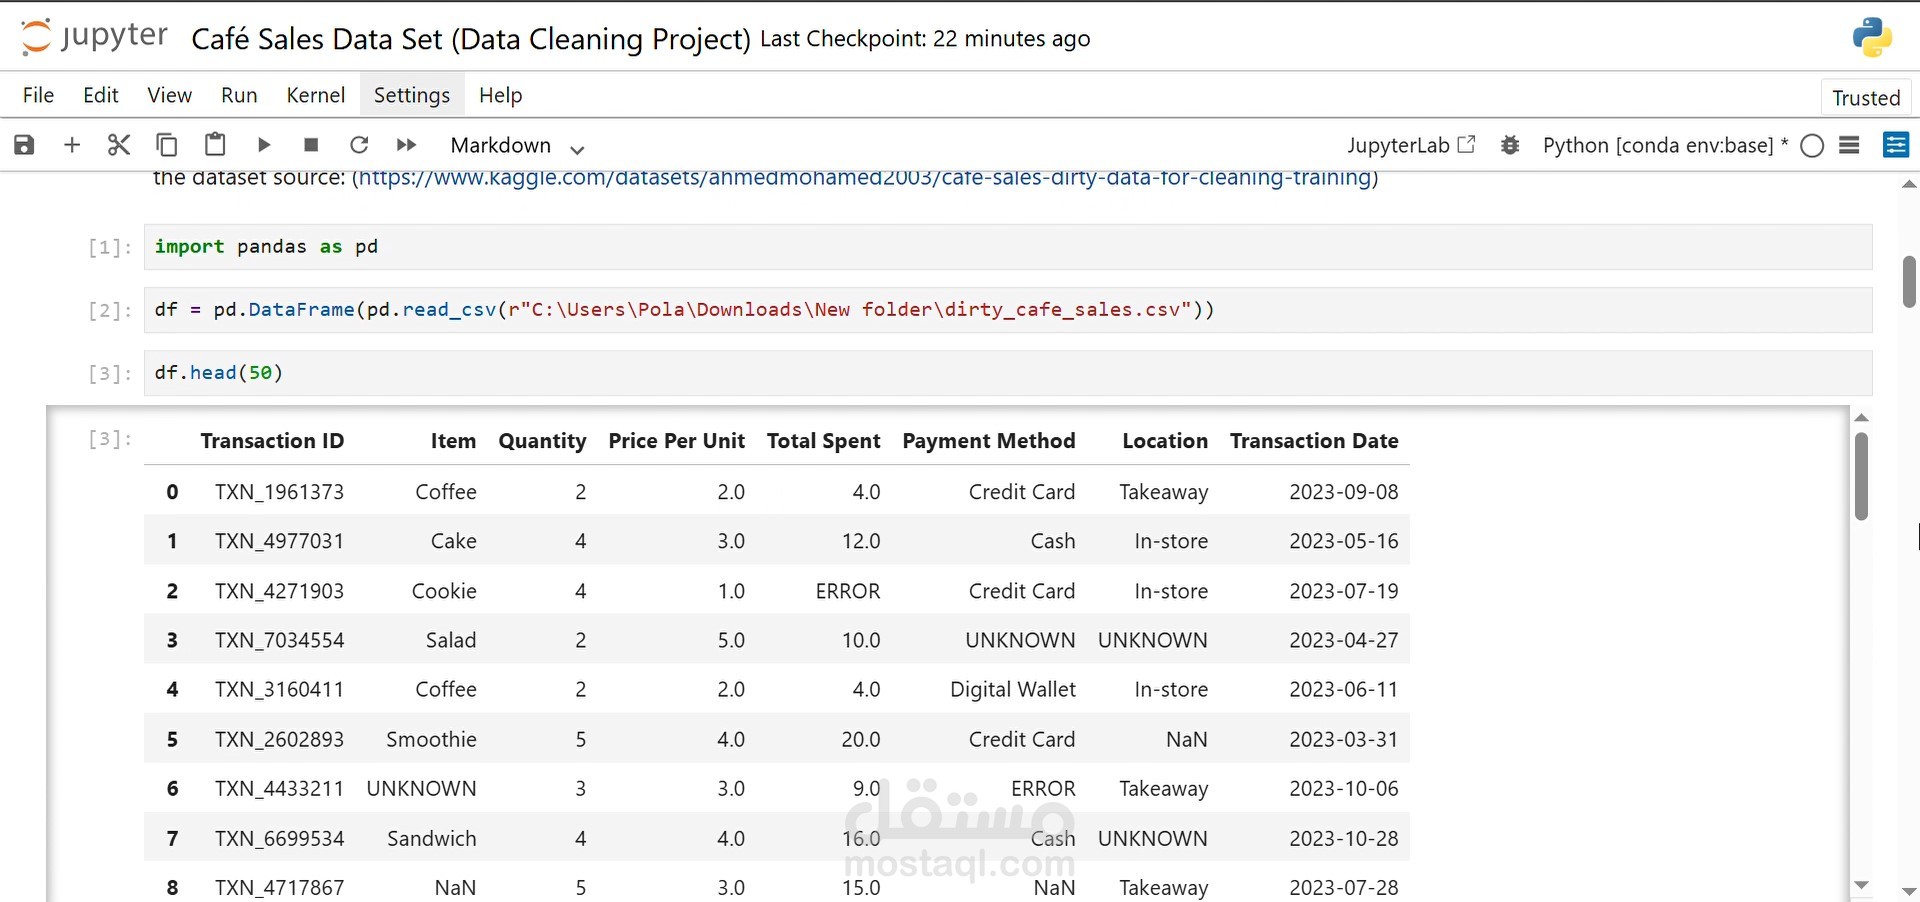Viewport: 1920px width, 902px height.
Task: Open the Settings menu
Action: point(412,94)
